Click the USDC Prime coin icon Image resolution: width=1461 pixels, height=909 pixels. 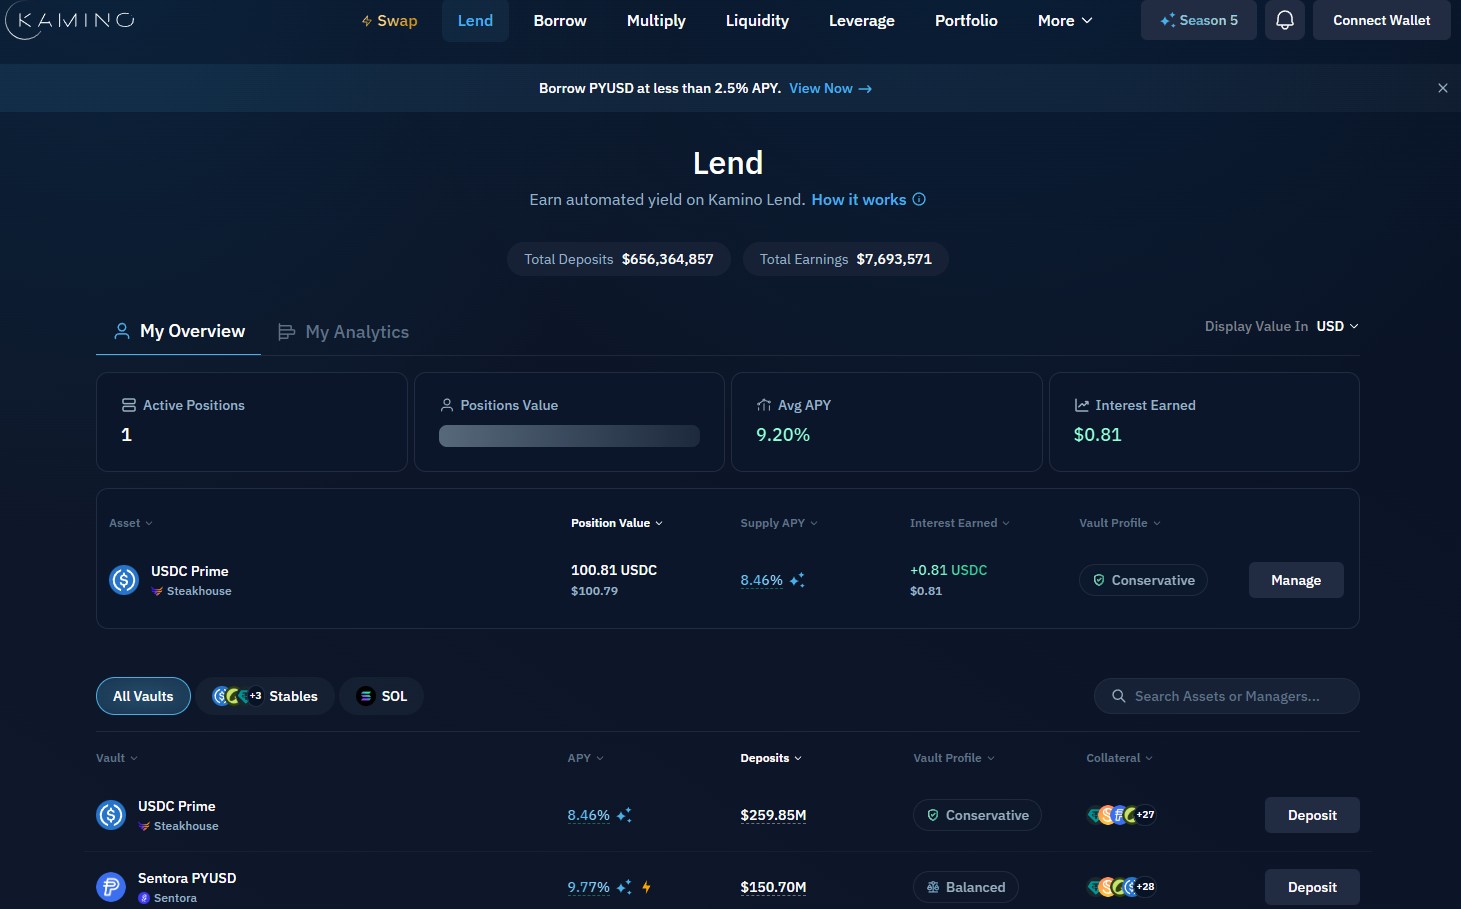pyautogui.click(x=111, y=815)
